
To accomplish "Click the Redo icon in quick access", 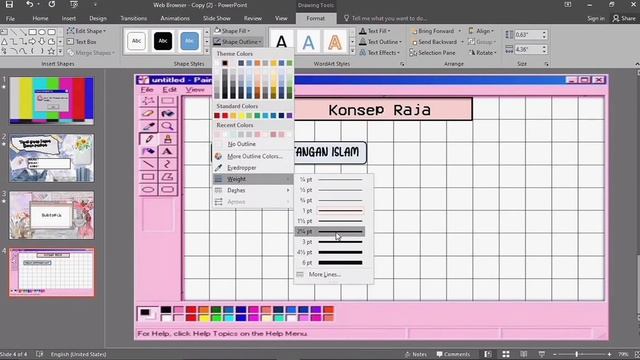I will point(51,5).
